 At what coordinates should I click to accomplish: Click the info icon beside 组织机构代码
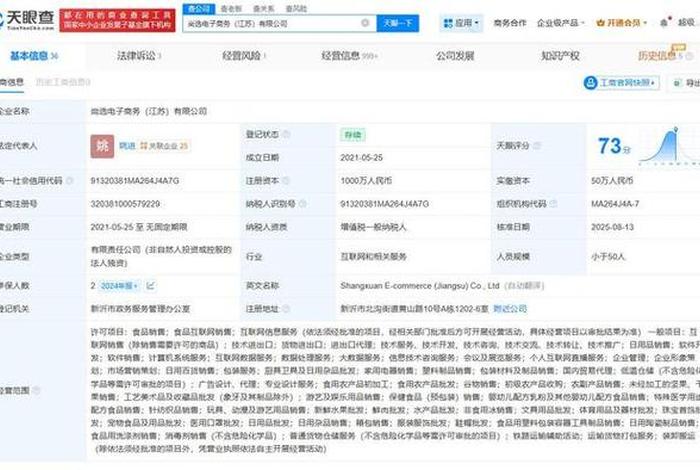[553, 204]
